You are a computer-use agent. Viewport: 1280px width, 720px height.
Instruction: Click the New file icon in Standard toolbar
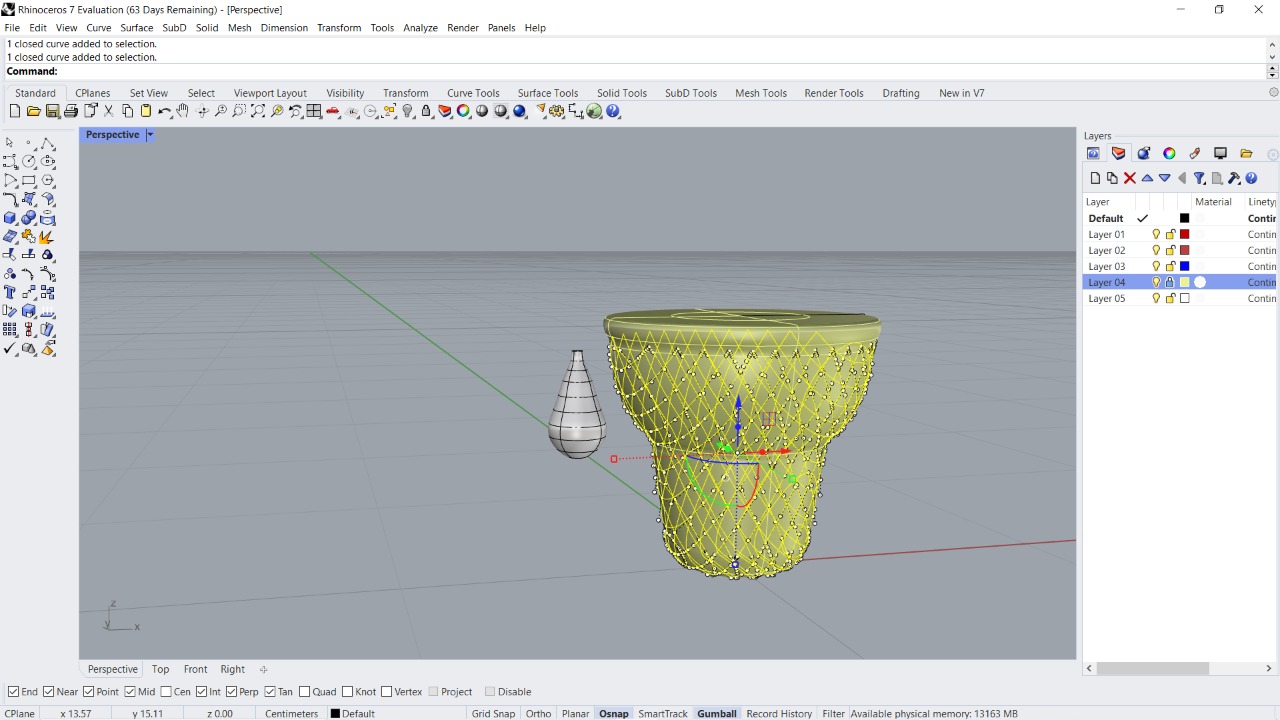click(x=15, y=111)
